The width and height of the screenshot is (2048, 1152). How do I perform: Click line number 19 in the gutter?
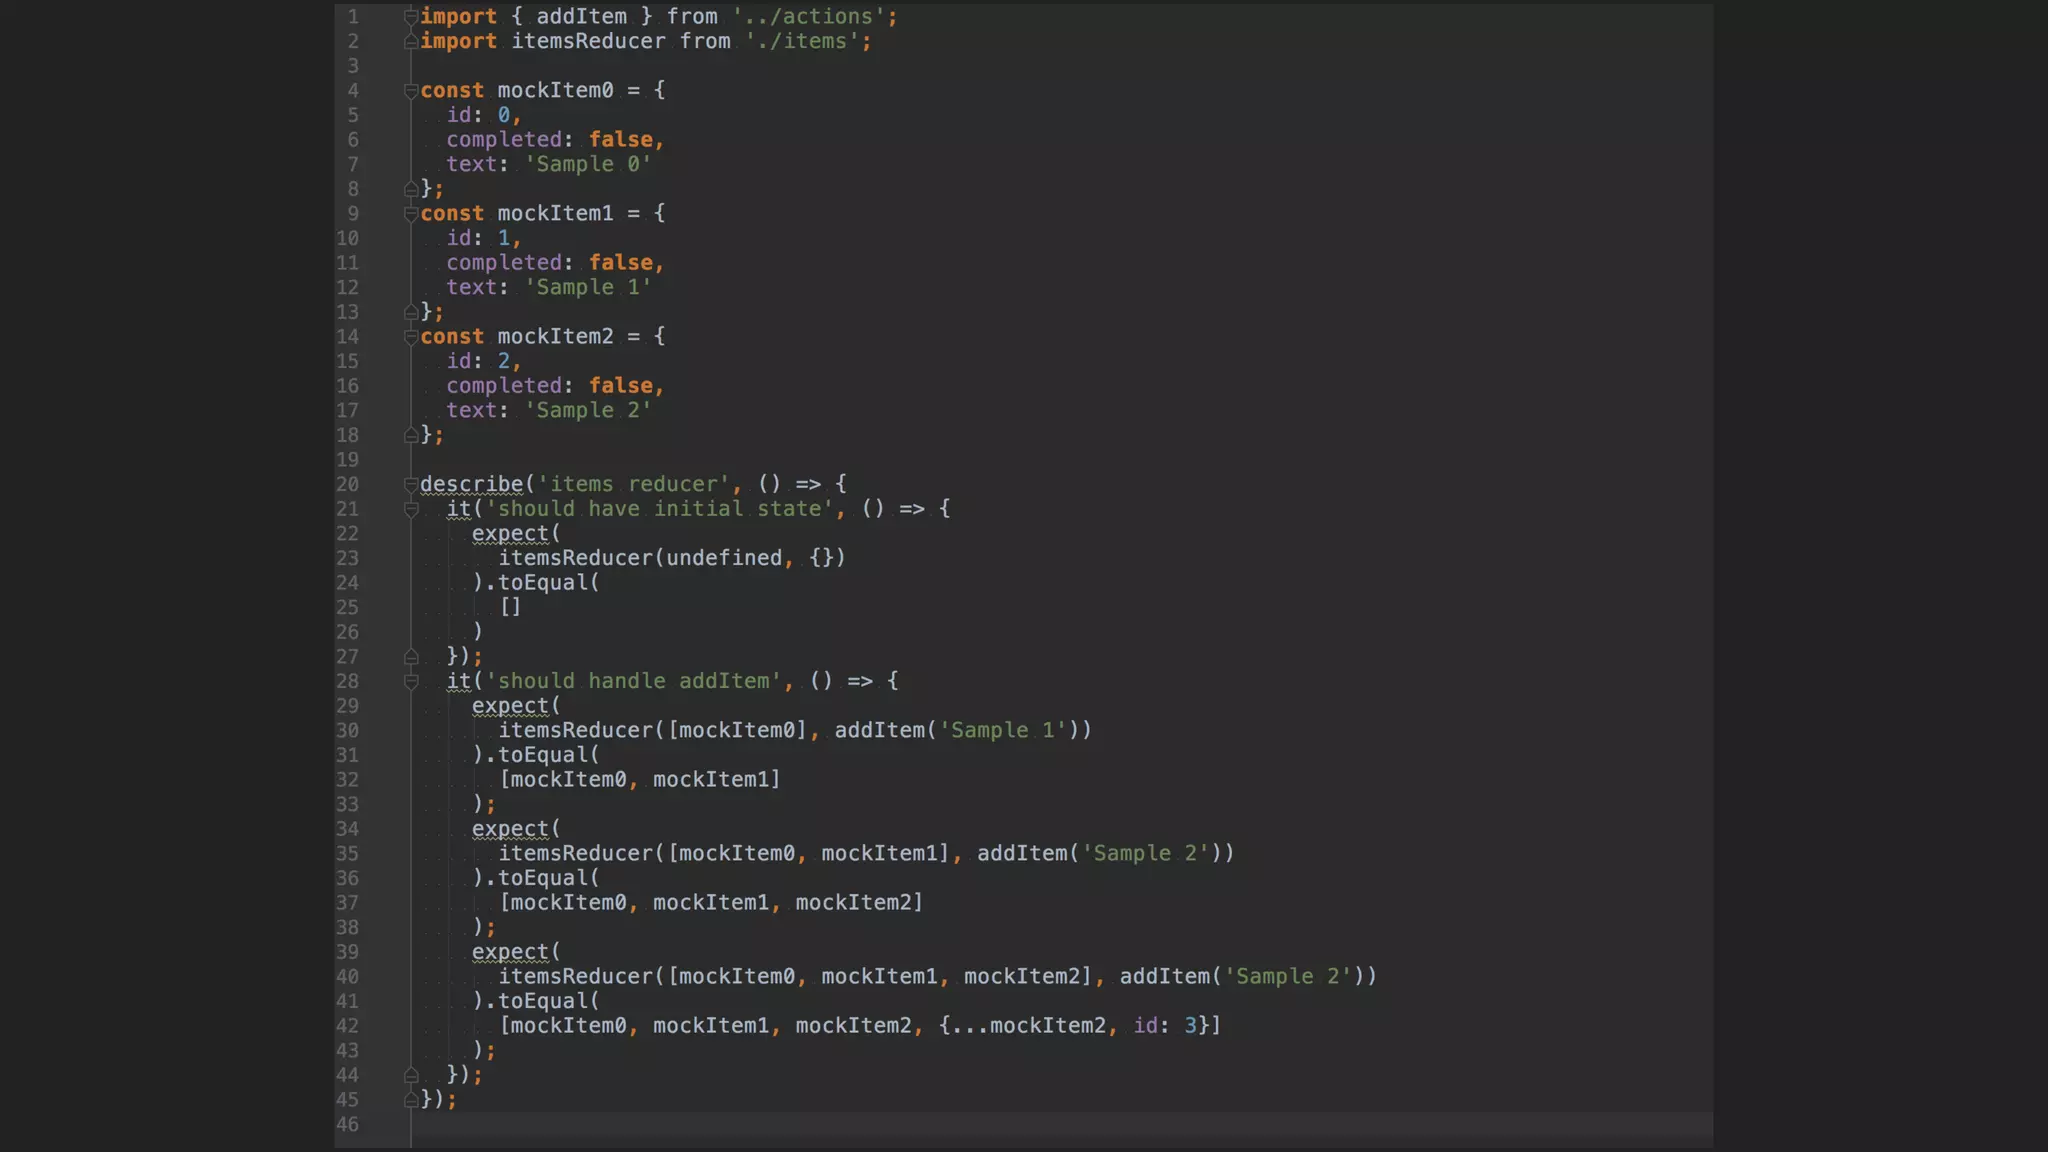coord(347,460)
